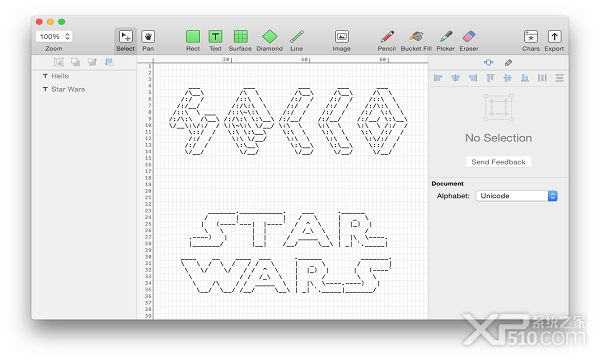
Task: Switch to the geometry inspector tab
Action: coord(488,62)
